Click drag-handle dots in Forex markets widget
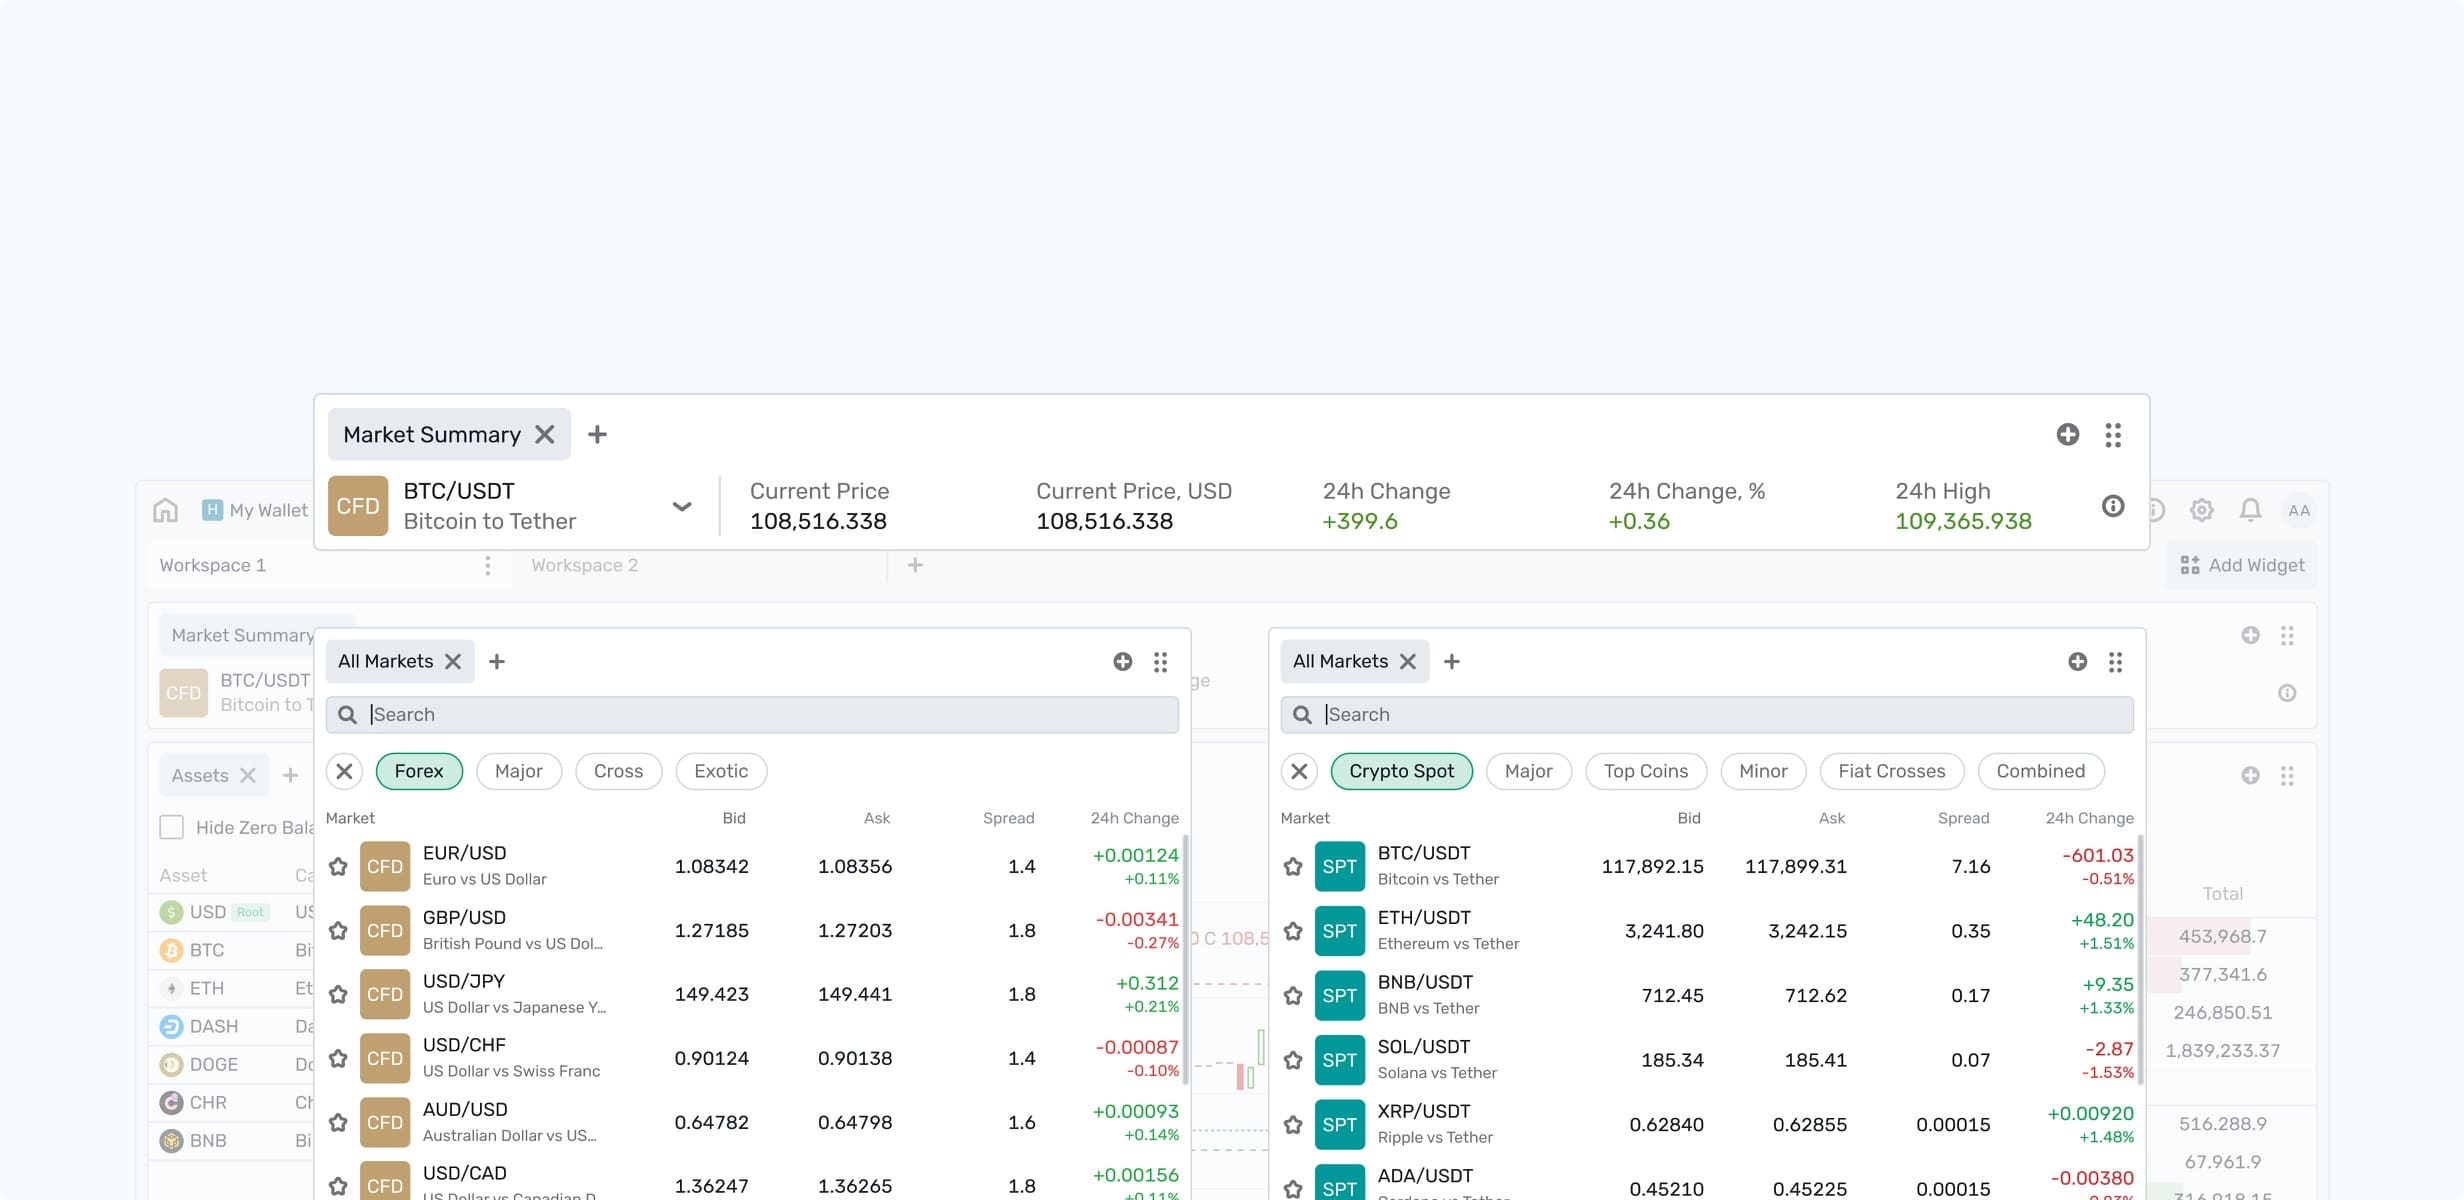Image resolution: width=2464 pixels, height=1200 pixels. coord(1160,661)
